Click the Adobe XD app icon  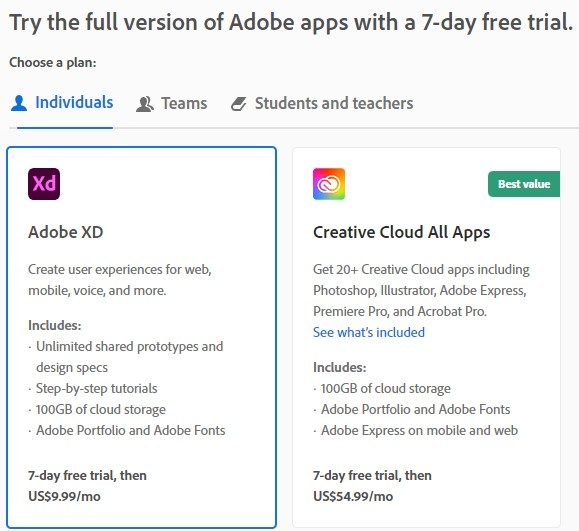[44, 184]
